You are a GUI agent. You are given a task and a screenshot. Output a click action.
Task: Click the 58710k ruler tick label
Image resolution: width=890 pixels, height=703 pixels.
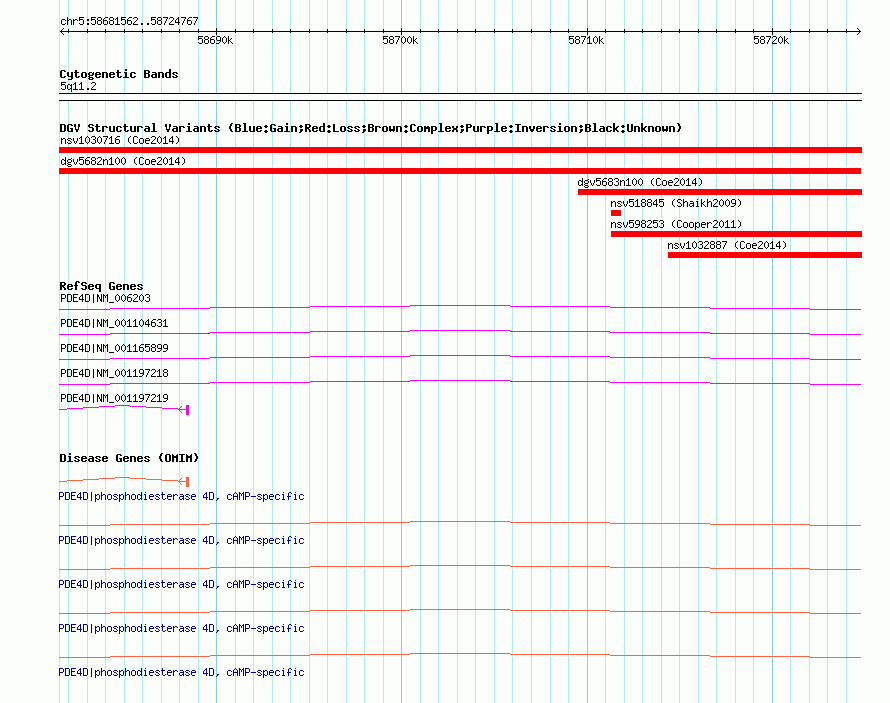(586, 40)
